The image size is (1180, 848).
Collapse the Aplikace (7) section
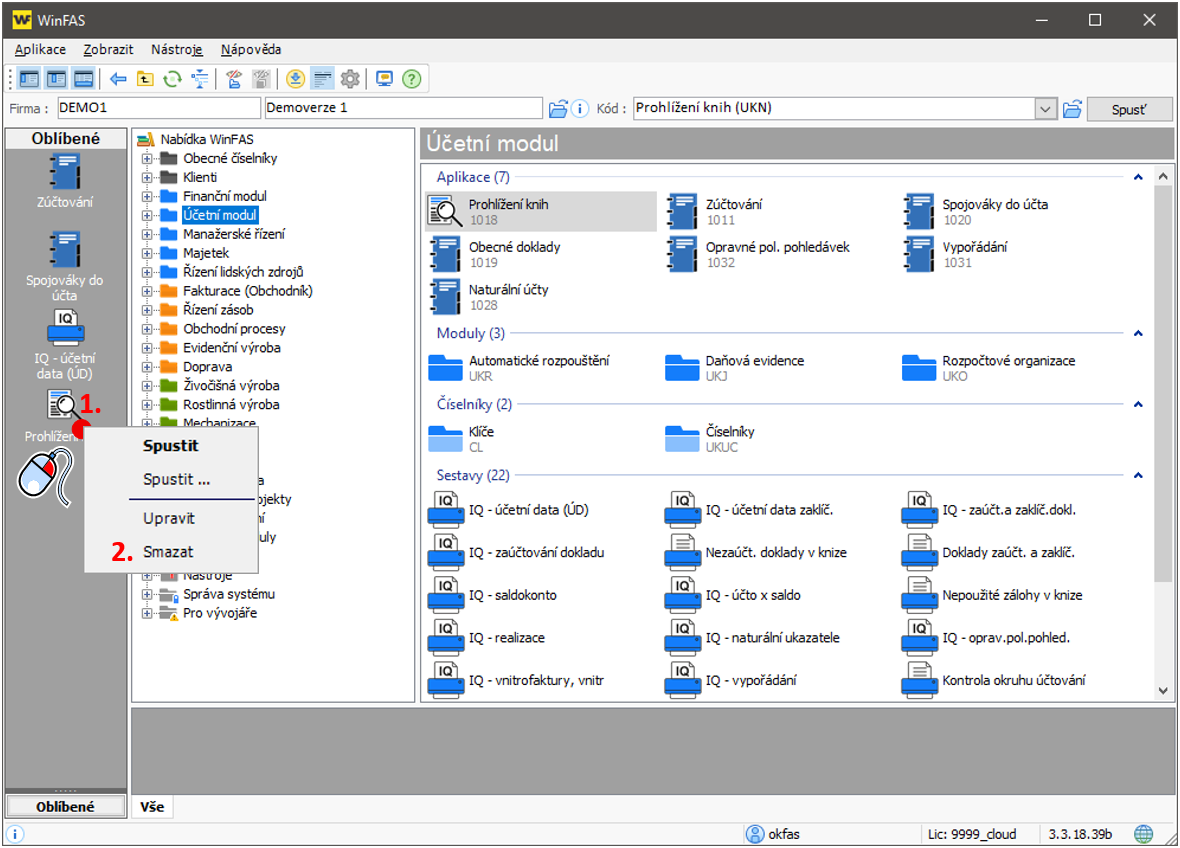click(1138, 177)
